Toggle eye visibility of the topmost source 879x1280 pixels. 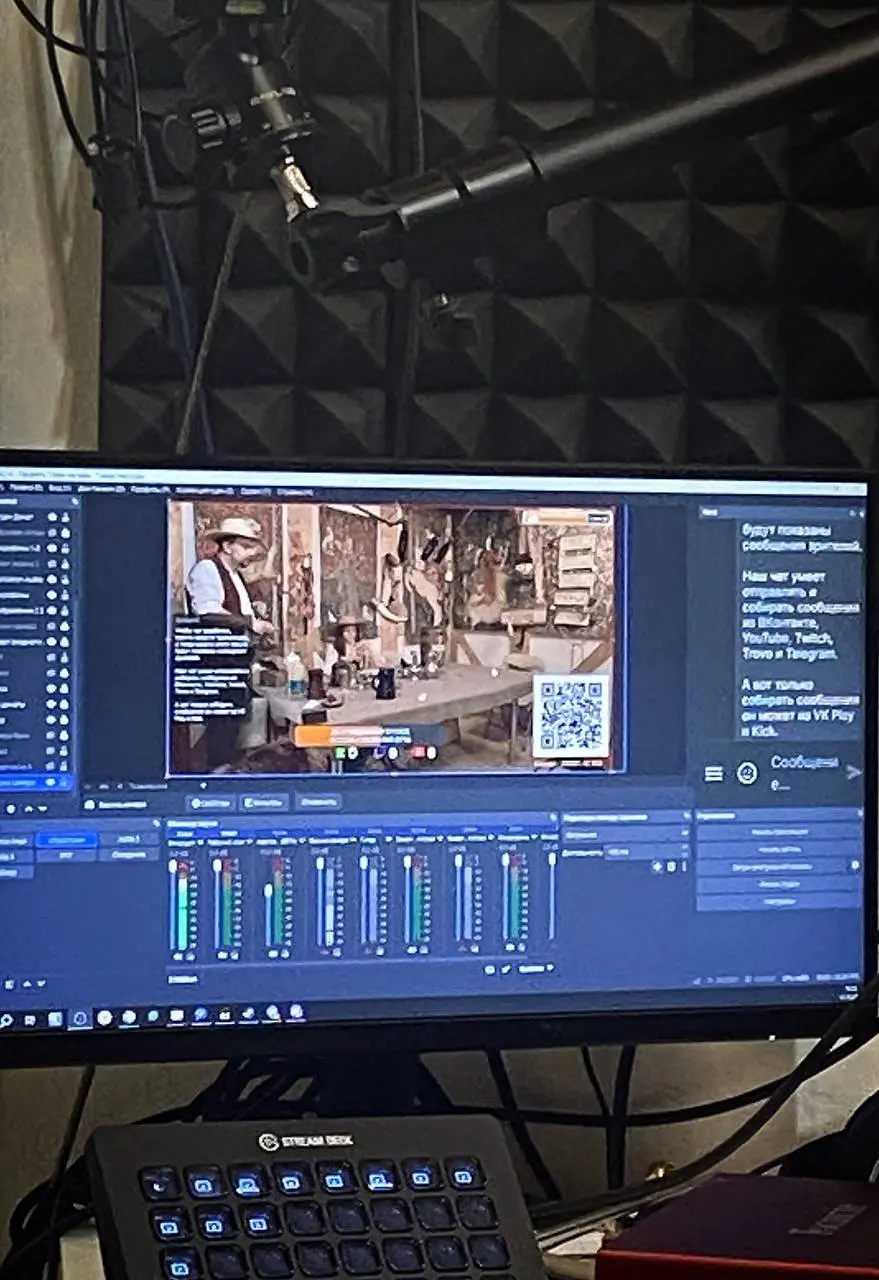[x=51, y=518]
